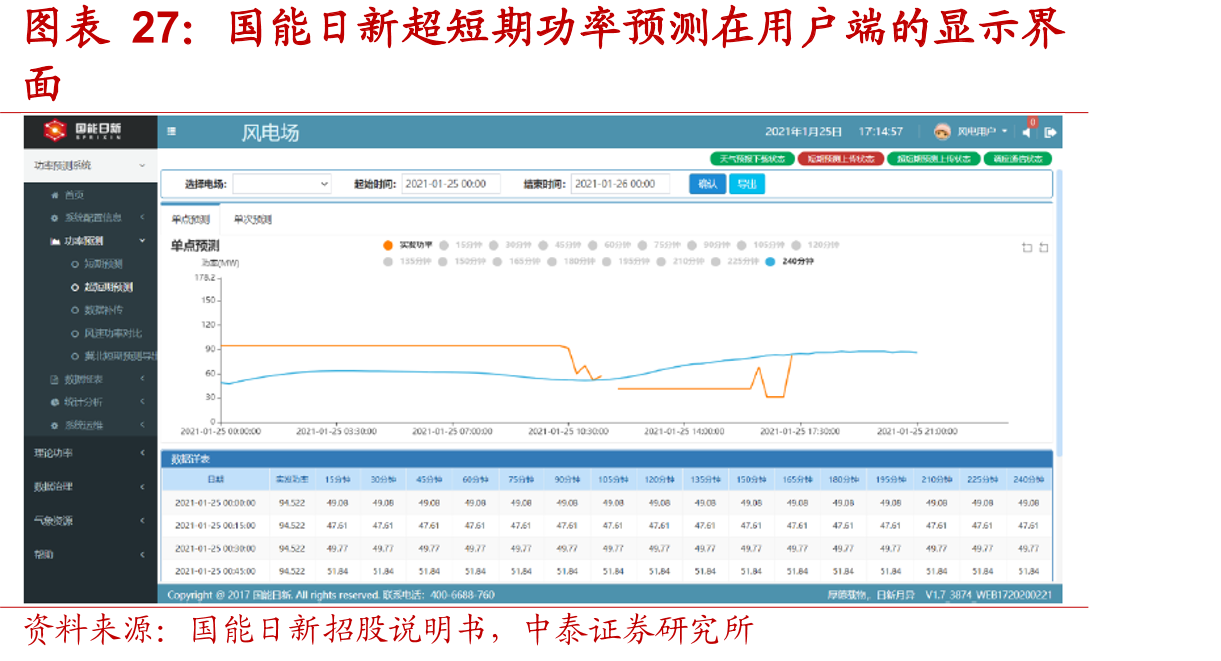This screenshot has width=1221, height=661.
Task: Click the 导出 export button
Action: coord(747,184)
